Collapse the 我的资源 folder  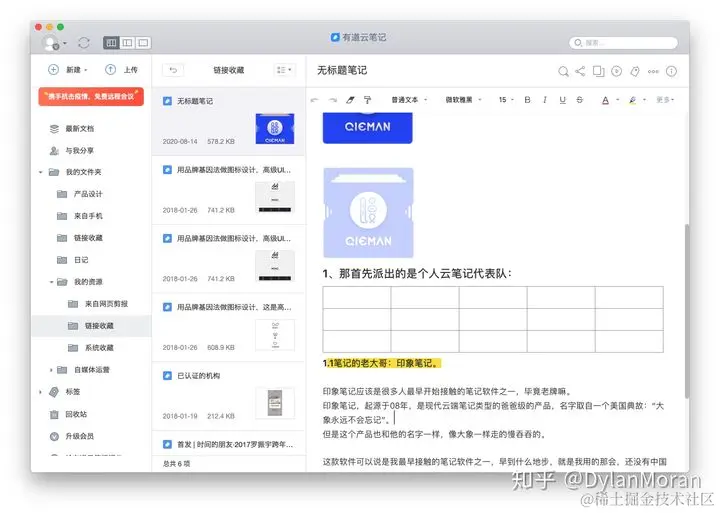tap(51, 282)
